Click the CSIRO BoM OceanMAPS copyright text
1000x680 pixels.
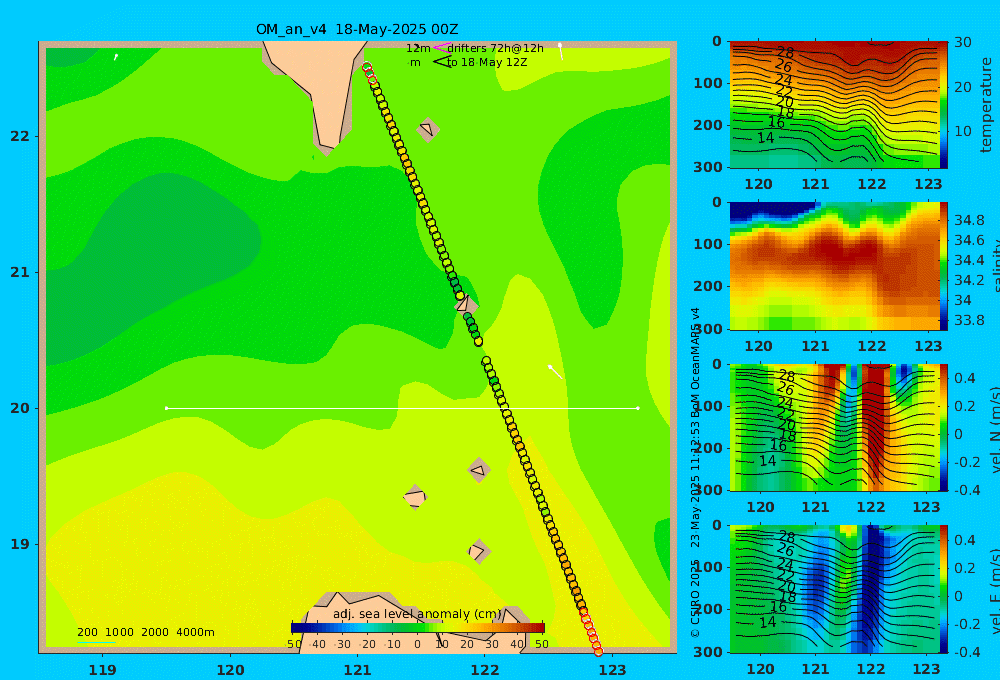[x=695, y=472]
